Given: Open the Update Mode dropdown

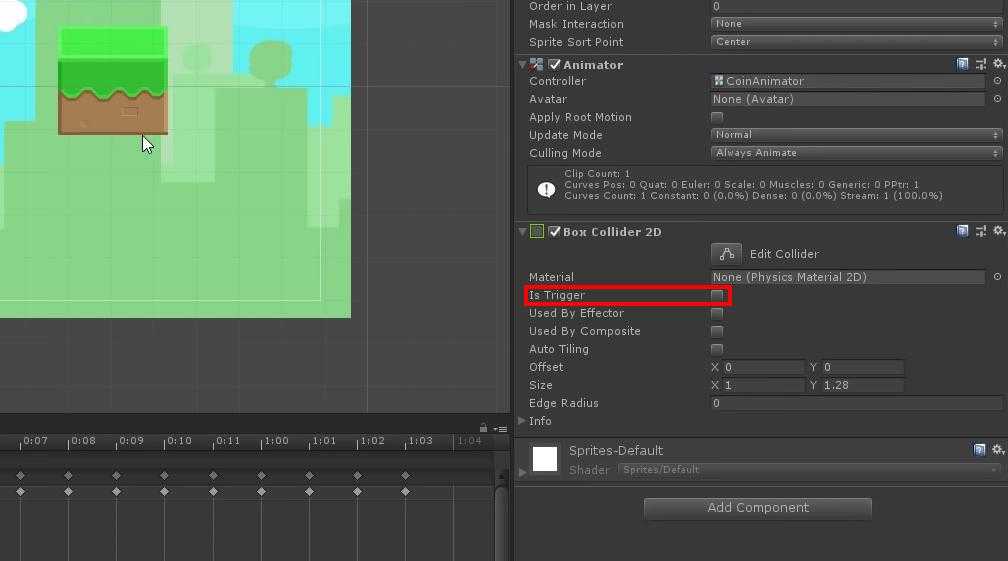Looking at the screenshot, I should pos(856,135).
